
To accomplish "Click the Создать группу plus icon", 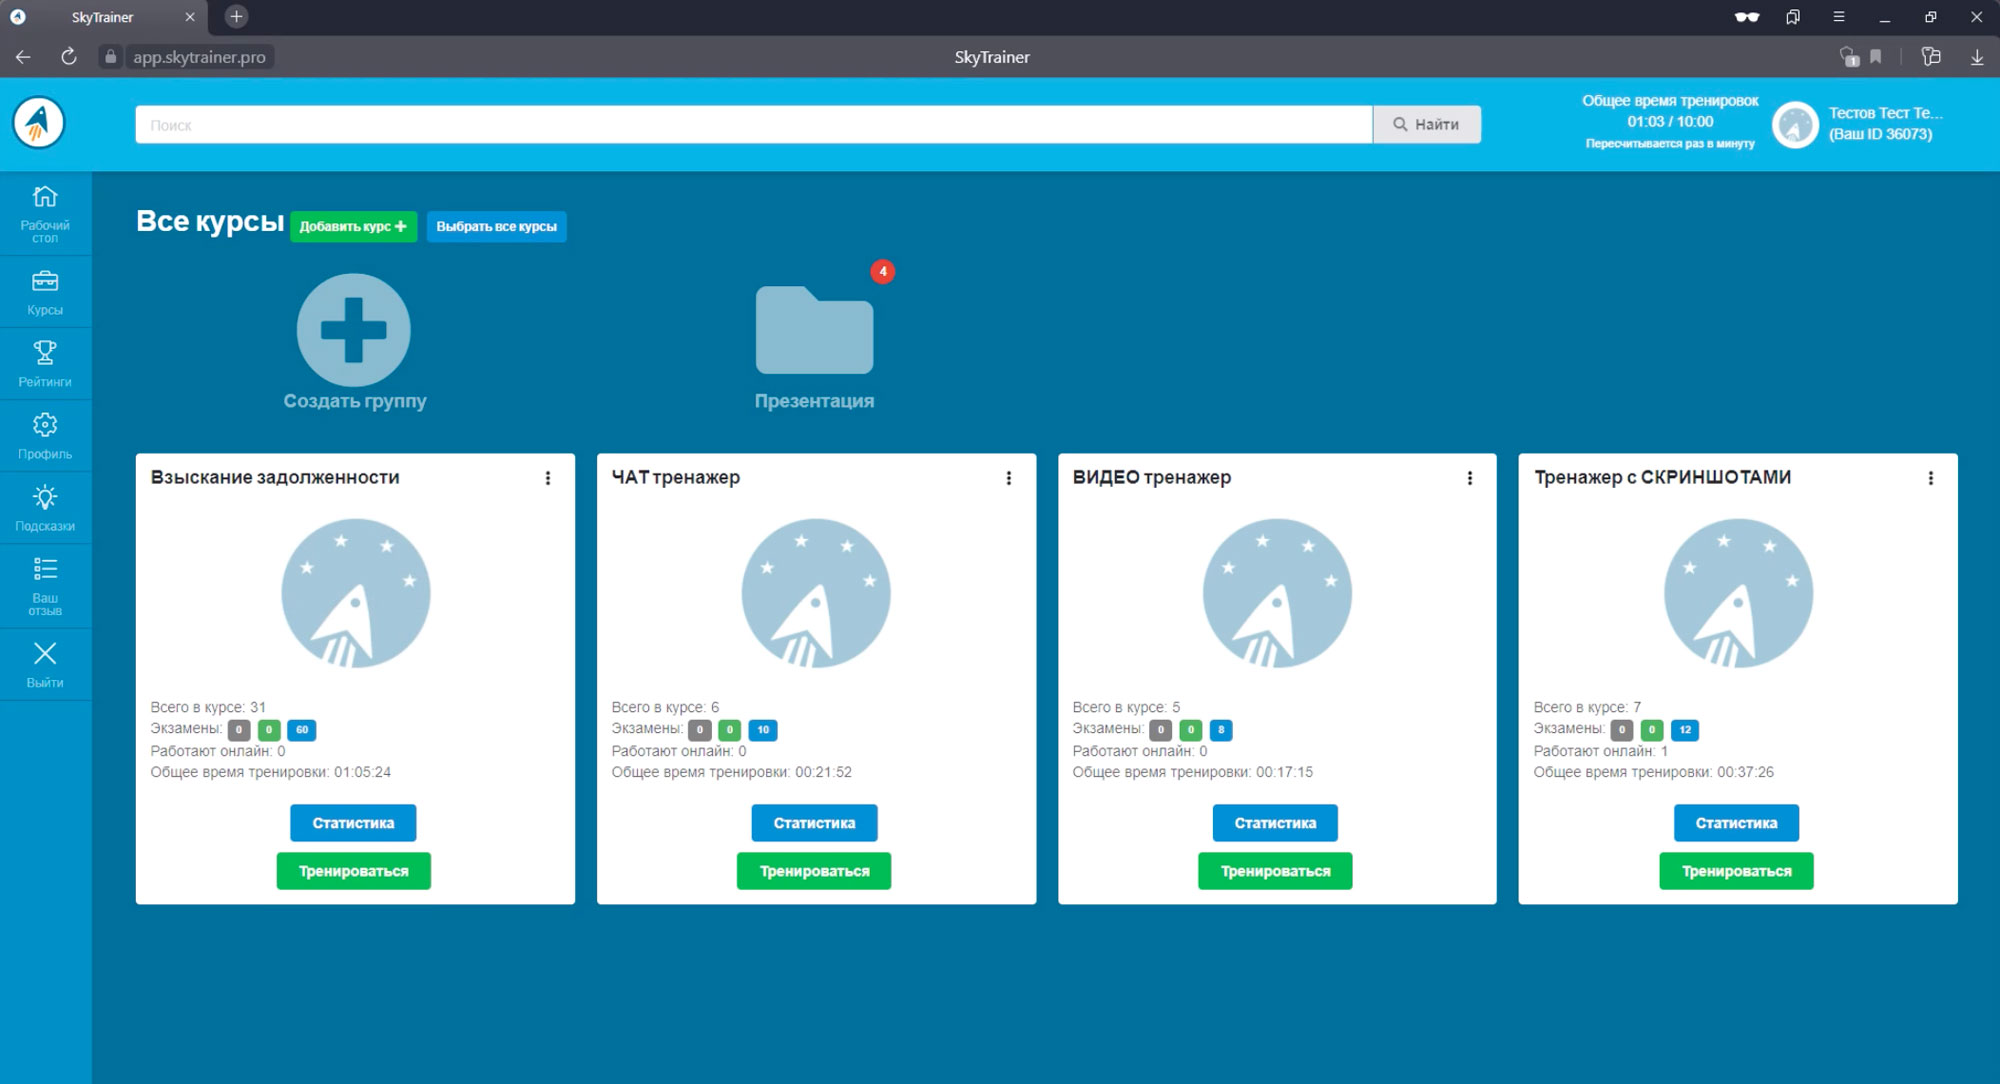I will [x=354, y=330].
